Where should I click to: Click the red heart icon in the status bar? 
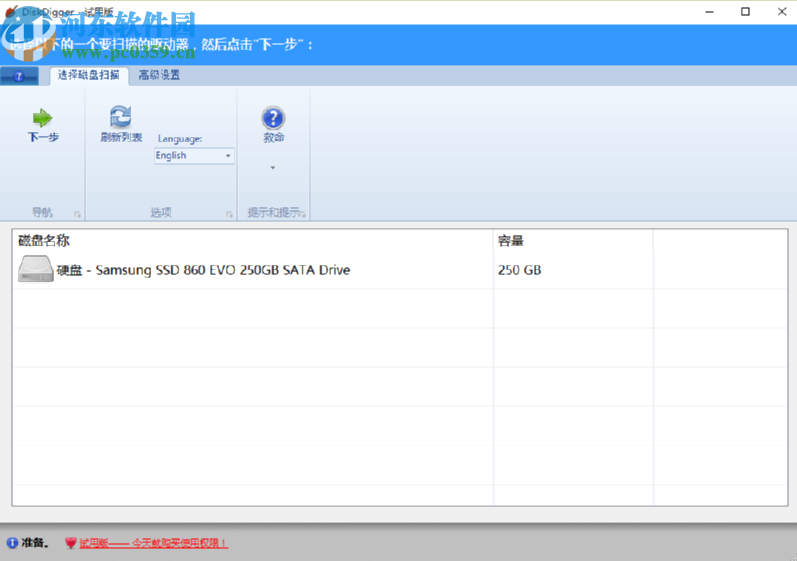click(71, 543)
